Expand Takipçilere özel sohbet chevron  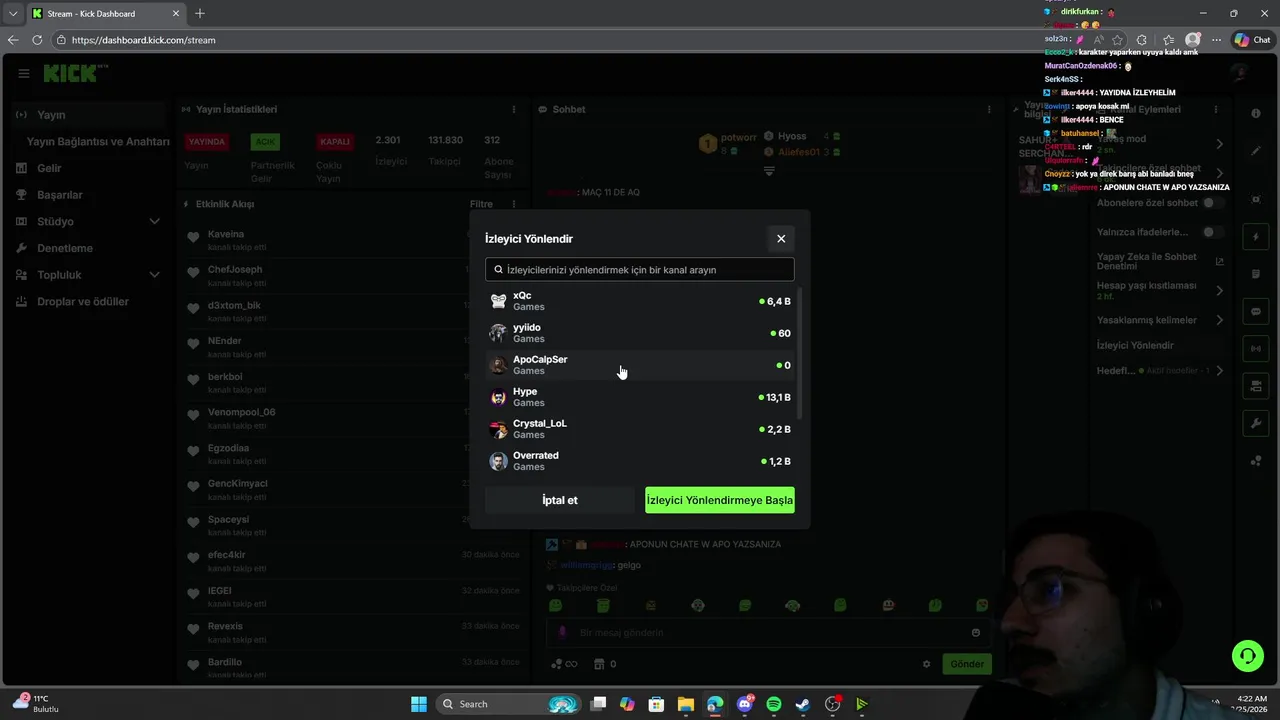pyautogui.click(x=1219, y=173)
